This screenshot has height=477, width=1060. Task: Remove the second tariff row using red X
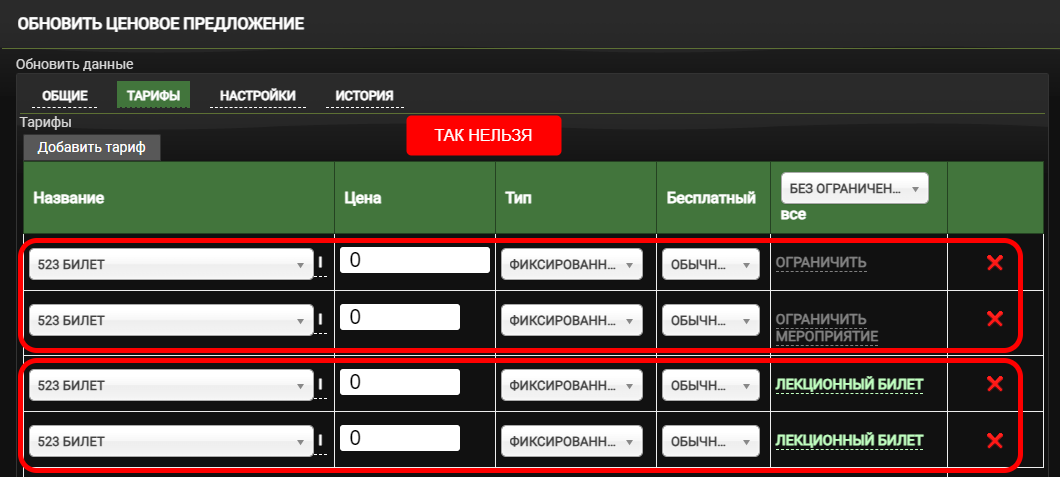pos(994,319)
